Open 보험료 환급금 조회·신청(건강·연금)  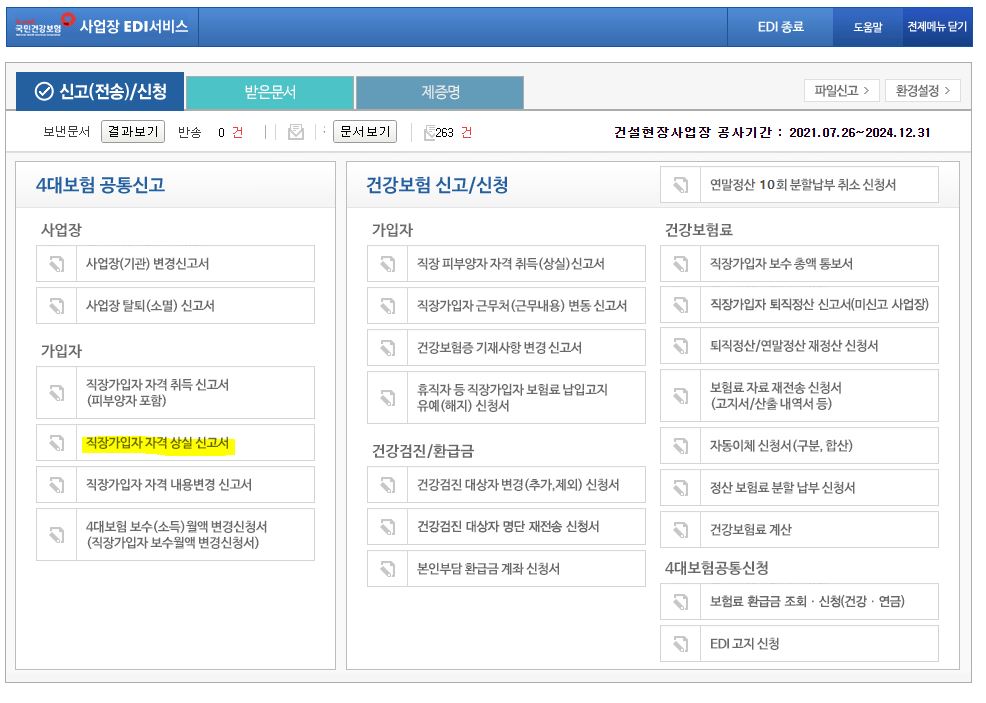click(799, 602)
